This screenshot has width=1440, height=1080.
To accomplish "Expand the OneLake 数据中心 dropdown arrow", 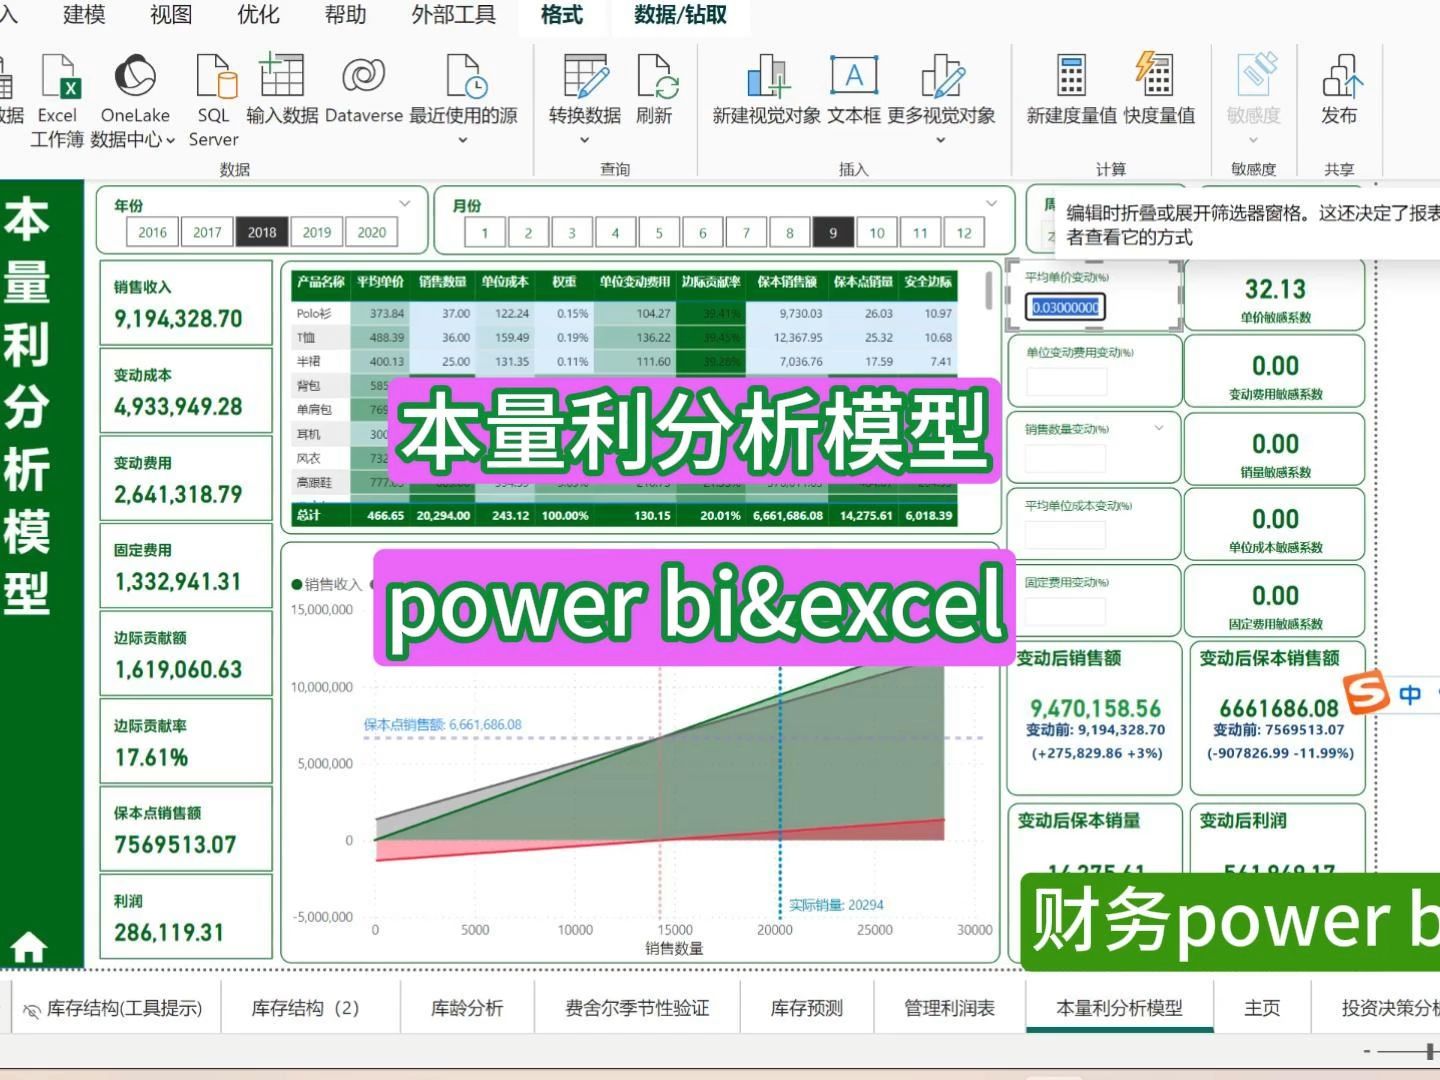I will click(170, 141).
